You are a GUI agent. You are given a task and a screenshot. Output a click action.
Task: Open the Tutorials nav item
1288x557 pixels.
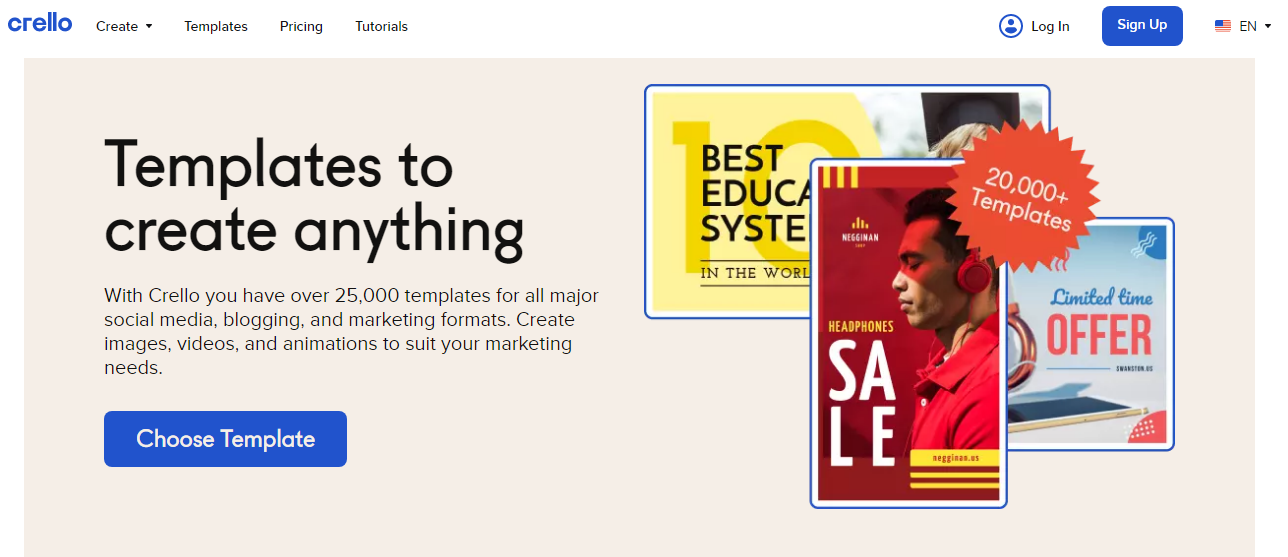tap(381, 26)
